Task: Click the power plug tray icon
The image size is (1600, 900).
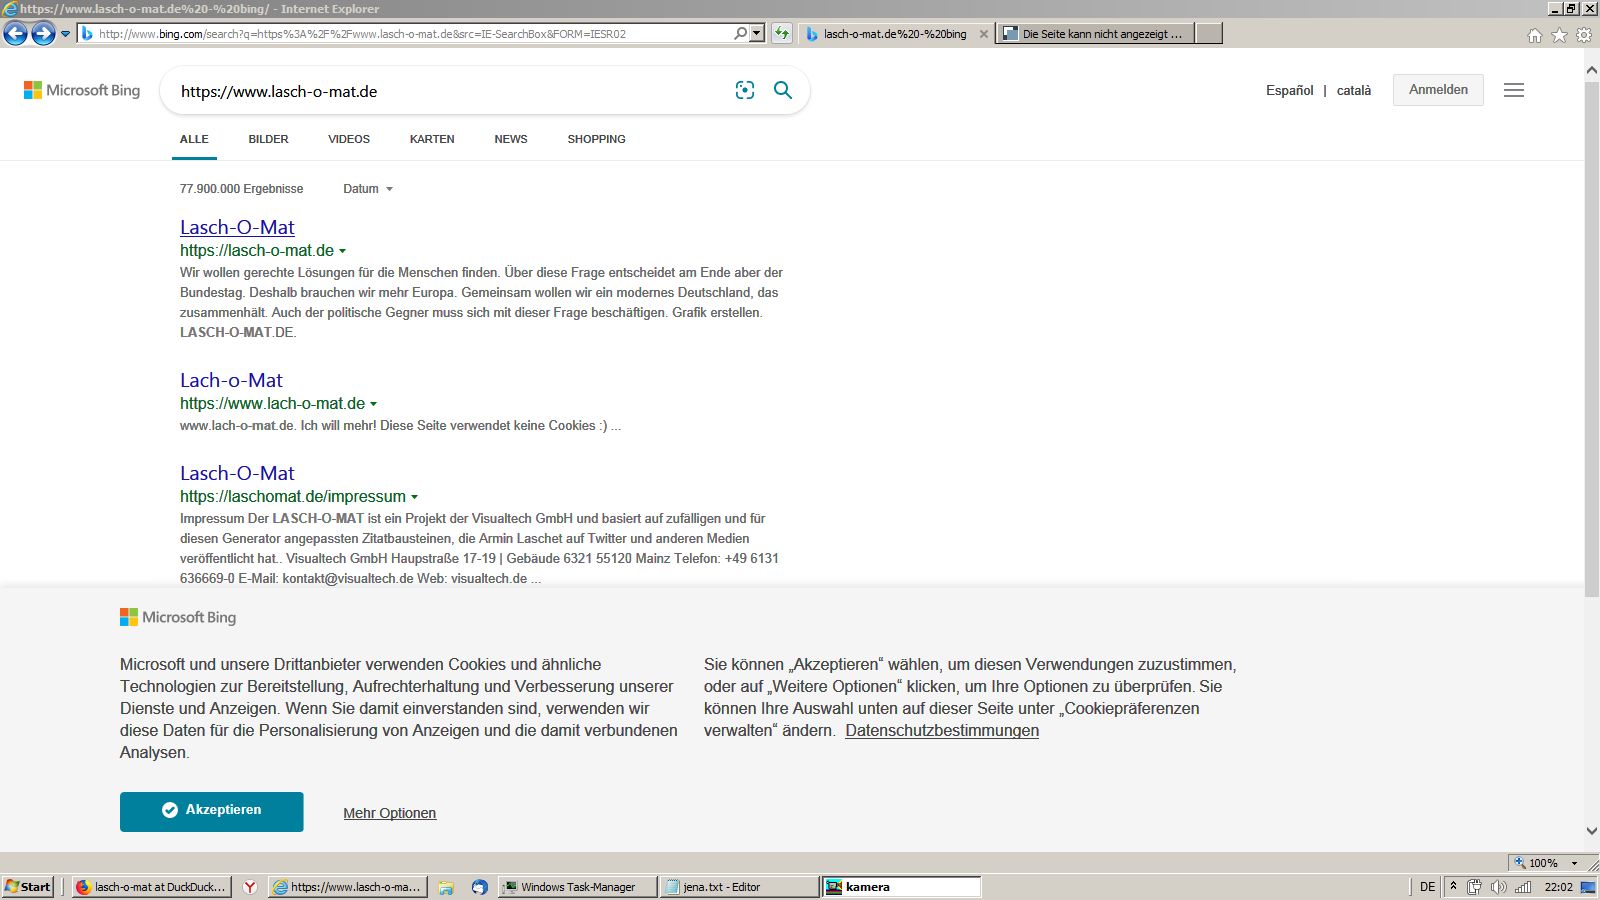Action: (1474, 887)
